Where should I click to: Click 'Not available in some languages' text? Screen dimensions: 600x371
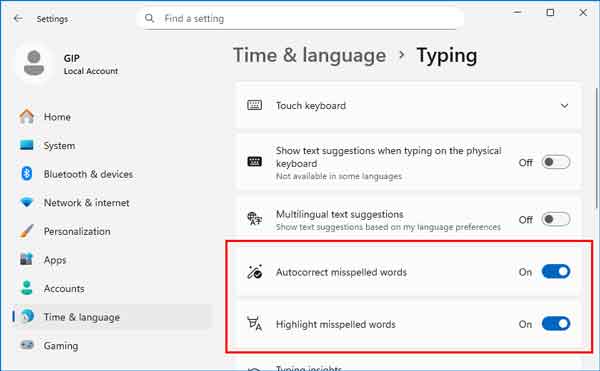339,176
